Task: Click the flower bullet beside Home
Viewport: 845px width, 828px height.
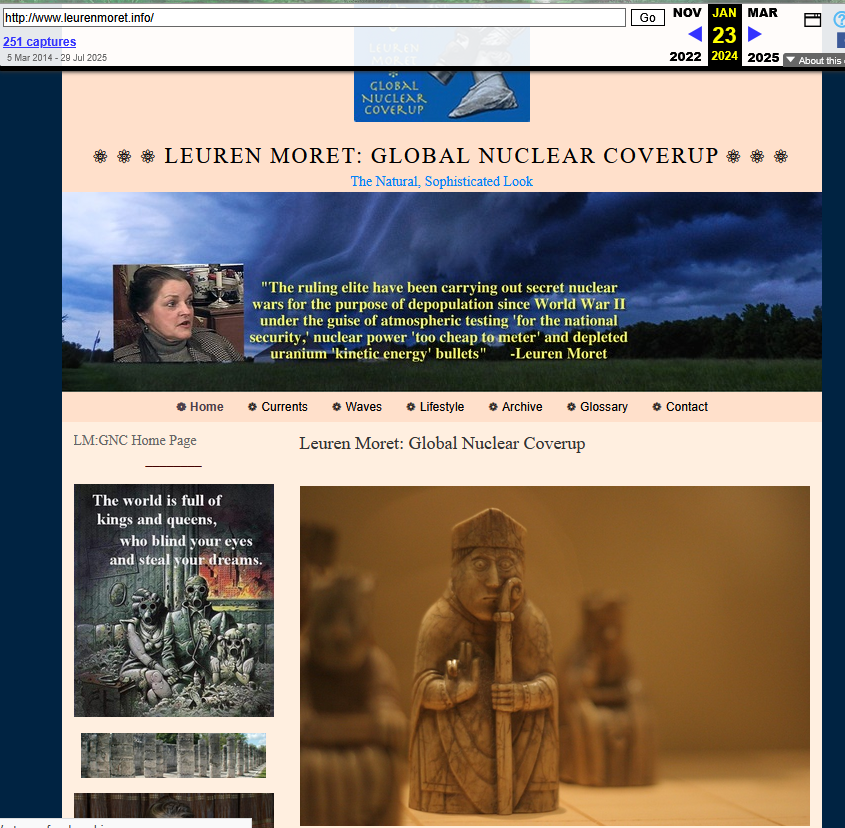Action: (x=181, y=407)
